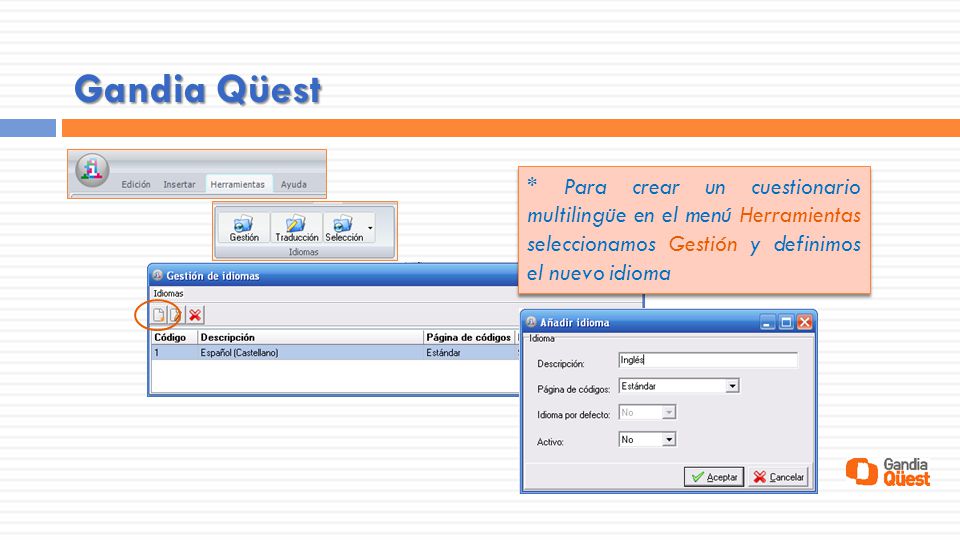Click the Selección icon in Idiomas group
Image resolution: width=960 pixels, height=540 pixels.
[x=343, y=228]
